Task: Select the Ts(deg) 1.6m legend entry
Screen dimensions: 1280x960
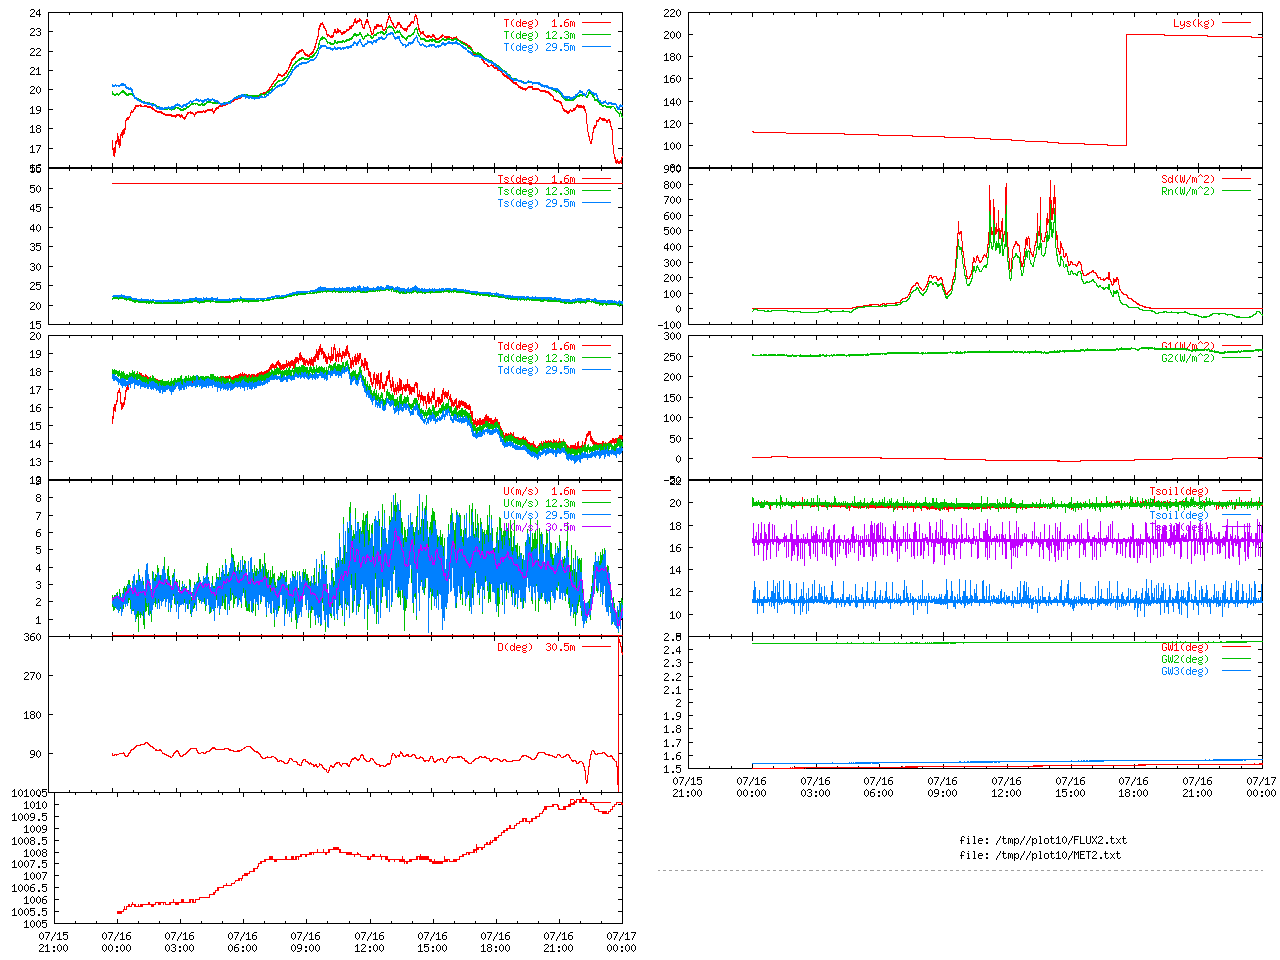Action: (x=537, y=180)
